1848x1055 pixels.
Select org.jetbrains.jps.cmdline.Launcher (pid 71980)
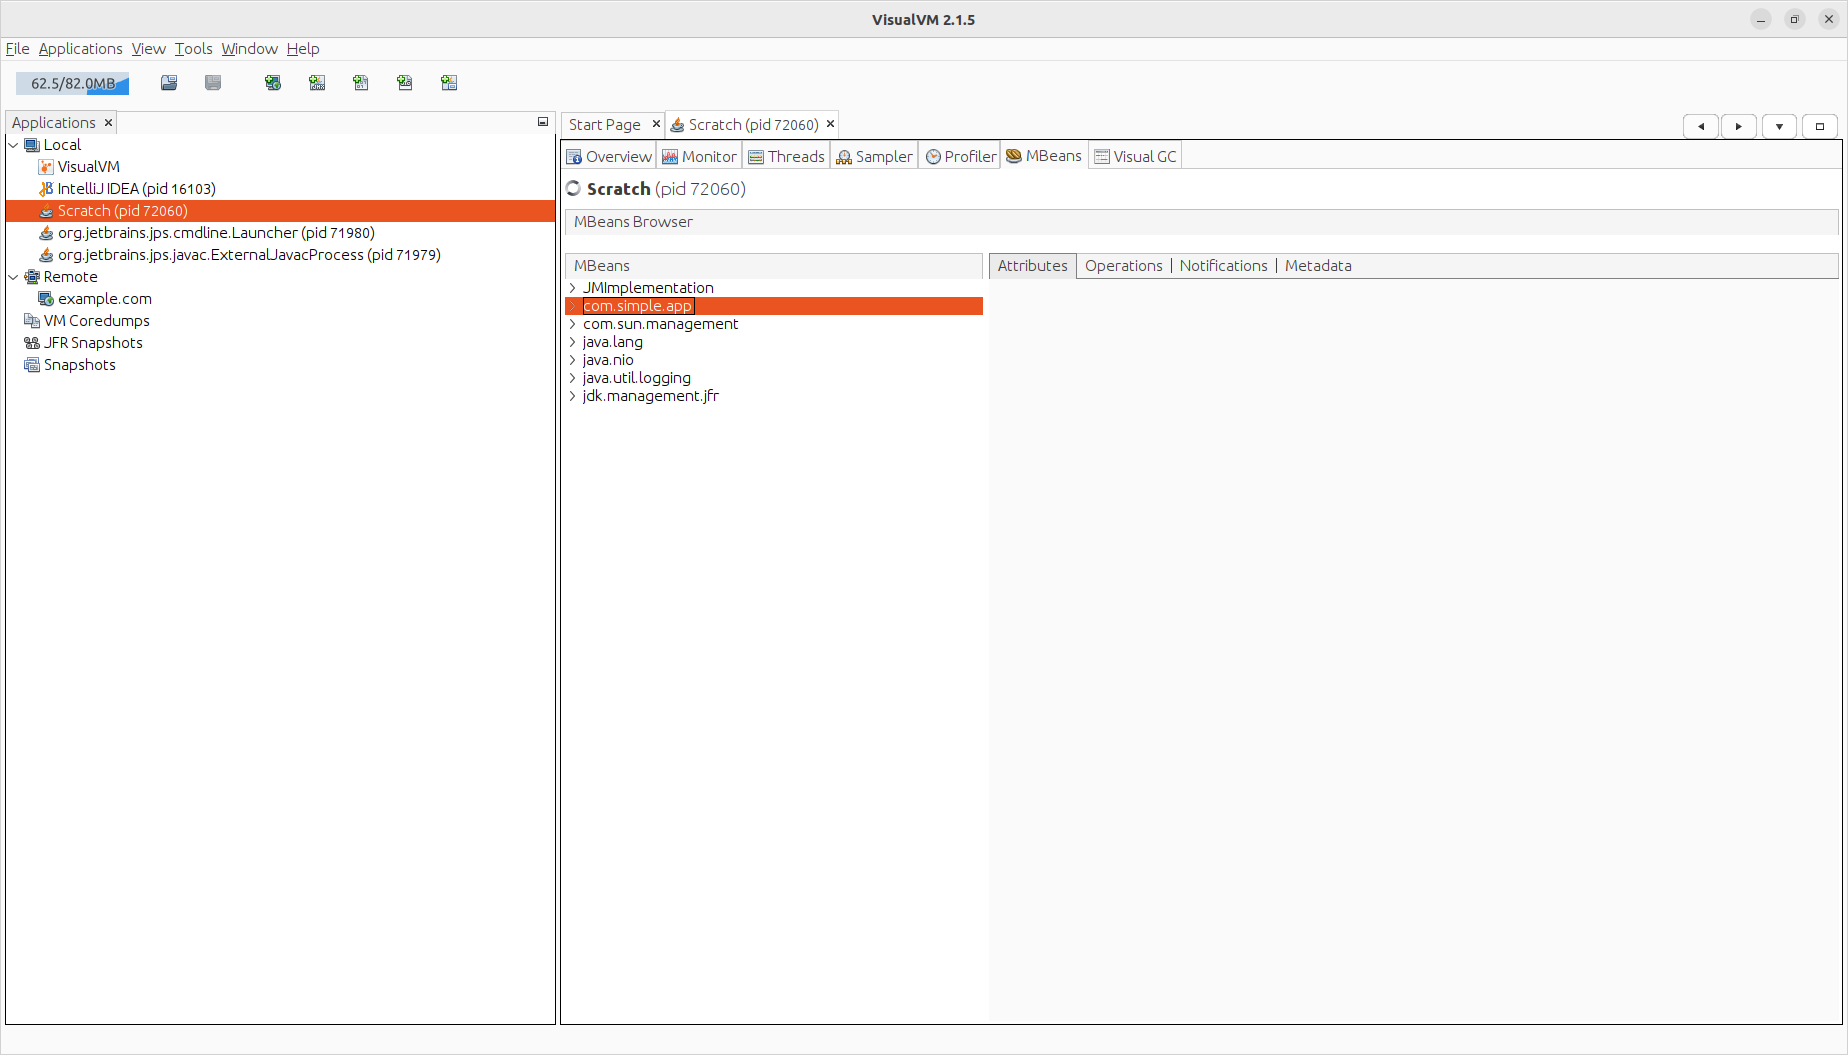[x=216, y=233]
